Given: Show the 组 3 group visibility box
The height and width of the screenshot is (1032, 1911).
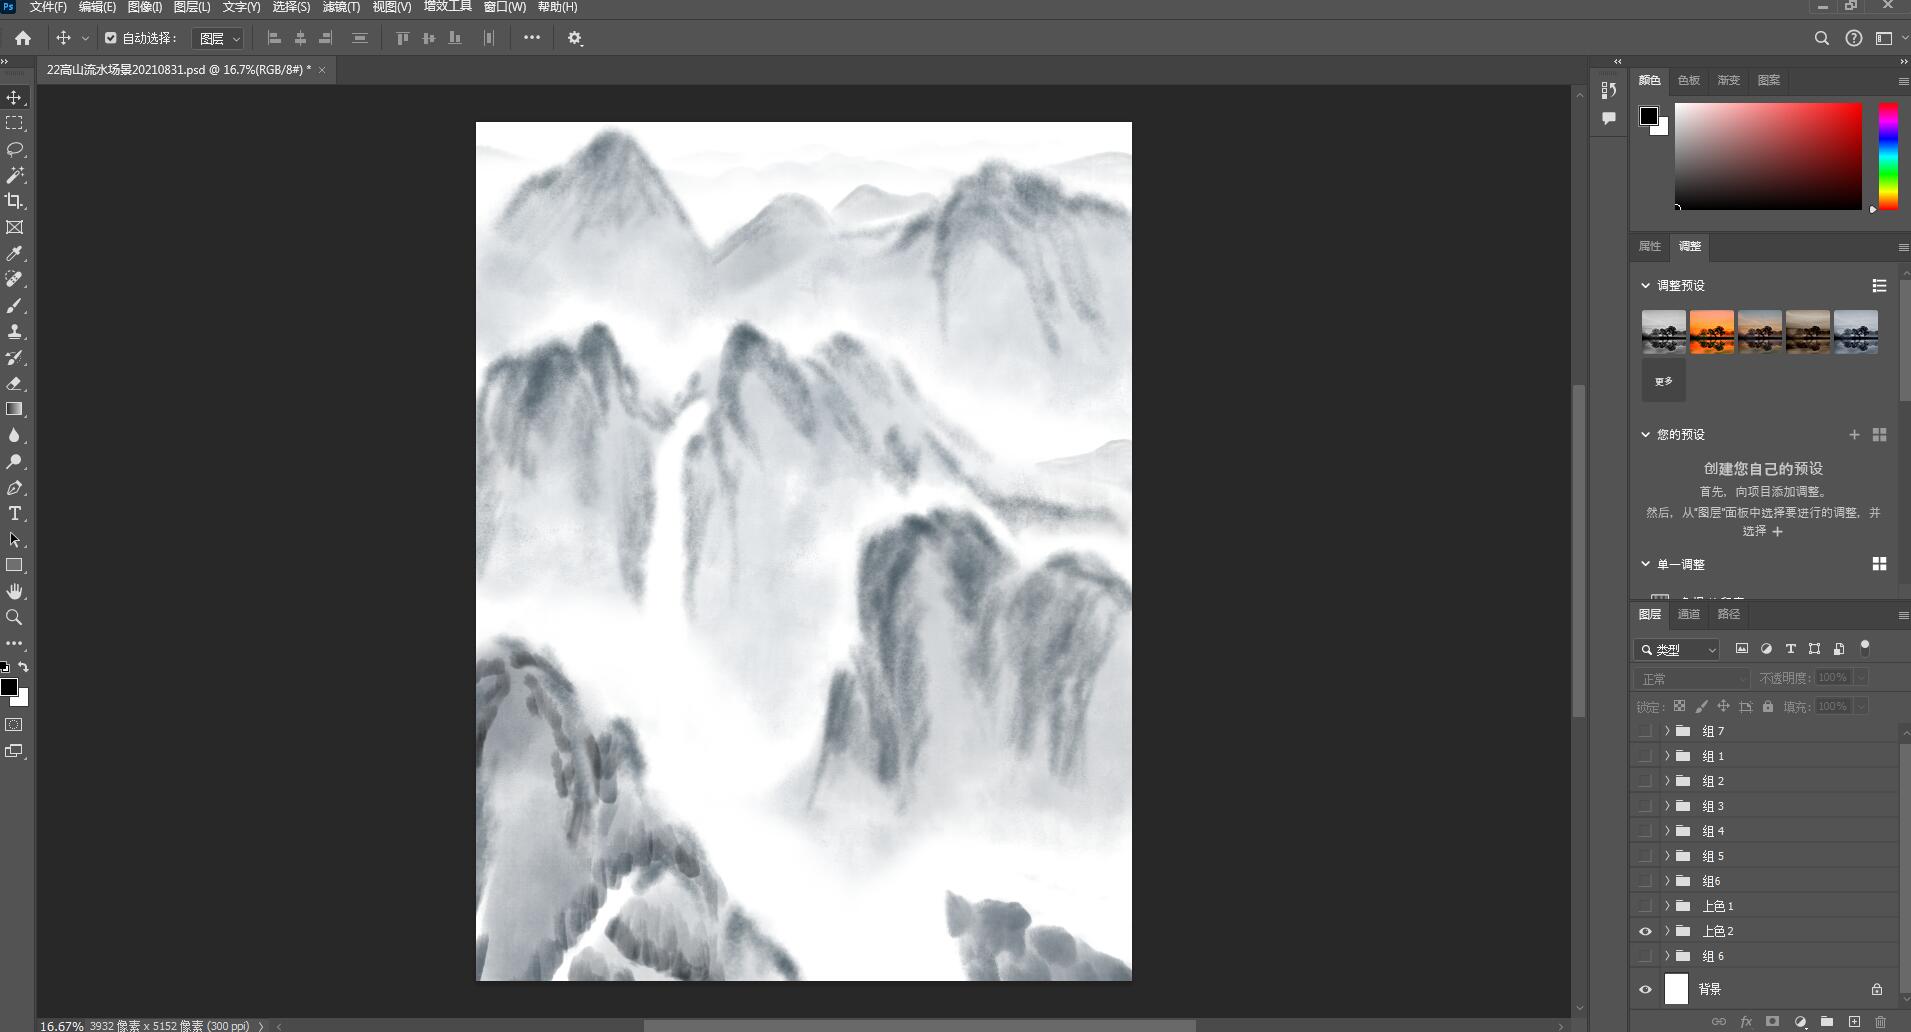Looking at the screenshot, I should 1645,806.
